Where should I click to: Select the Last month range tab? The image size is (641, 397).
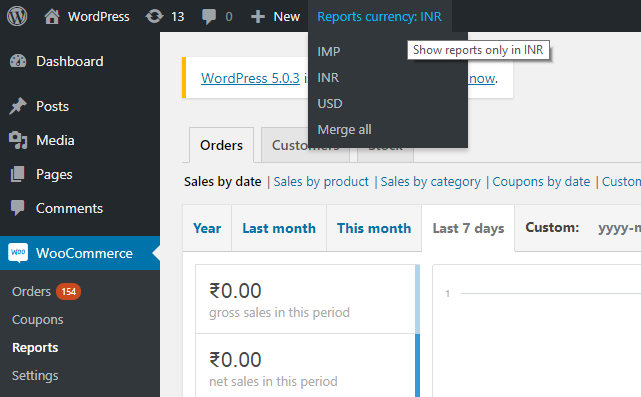[x=279, y=228]
